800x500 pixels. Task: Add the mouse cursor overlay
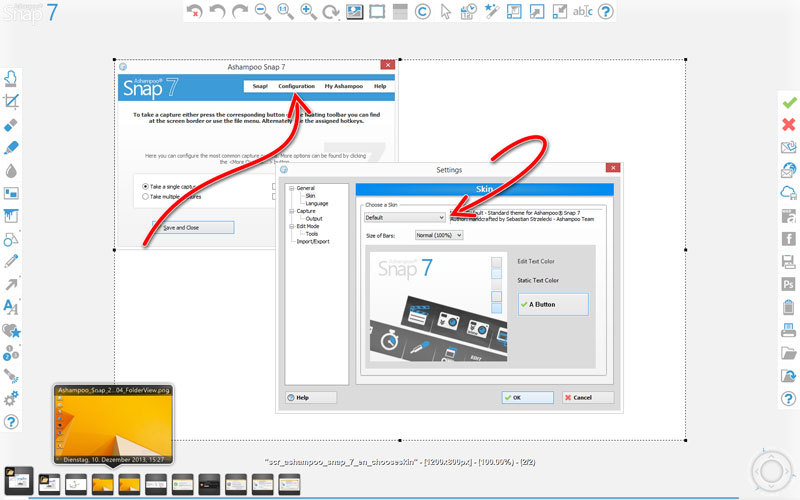445,11
